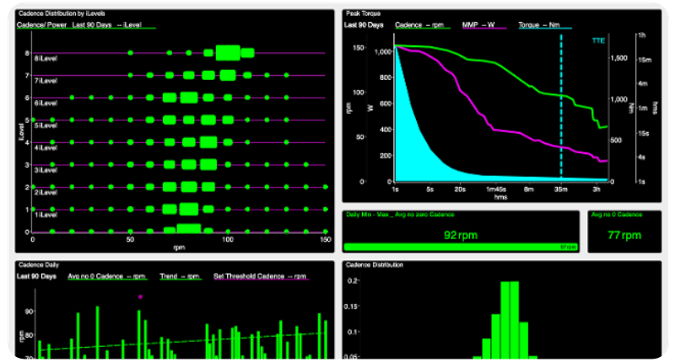The width and height of the screenshot is (675, 362).
Task: Select the 7 iLevel row label
Action: [x=46, y=81]
